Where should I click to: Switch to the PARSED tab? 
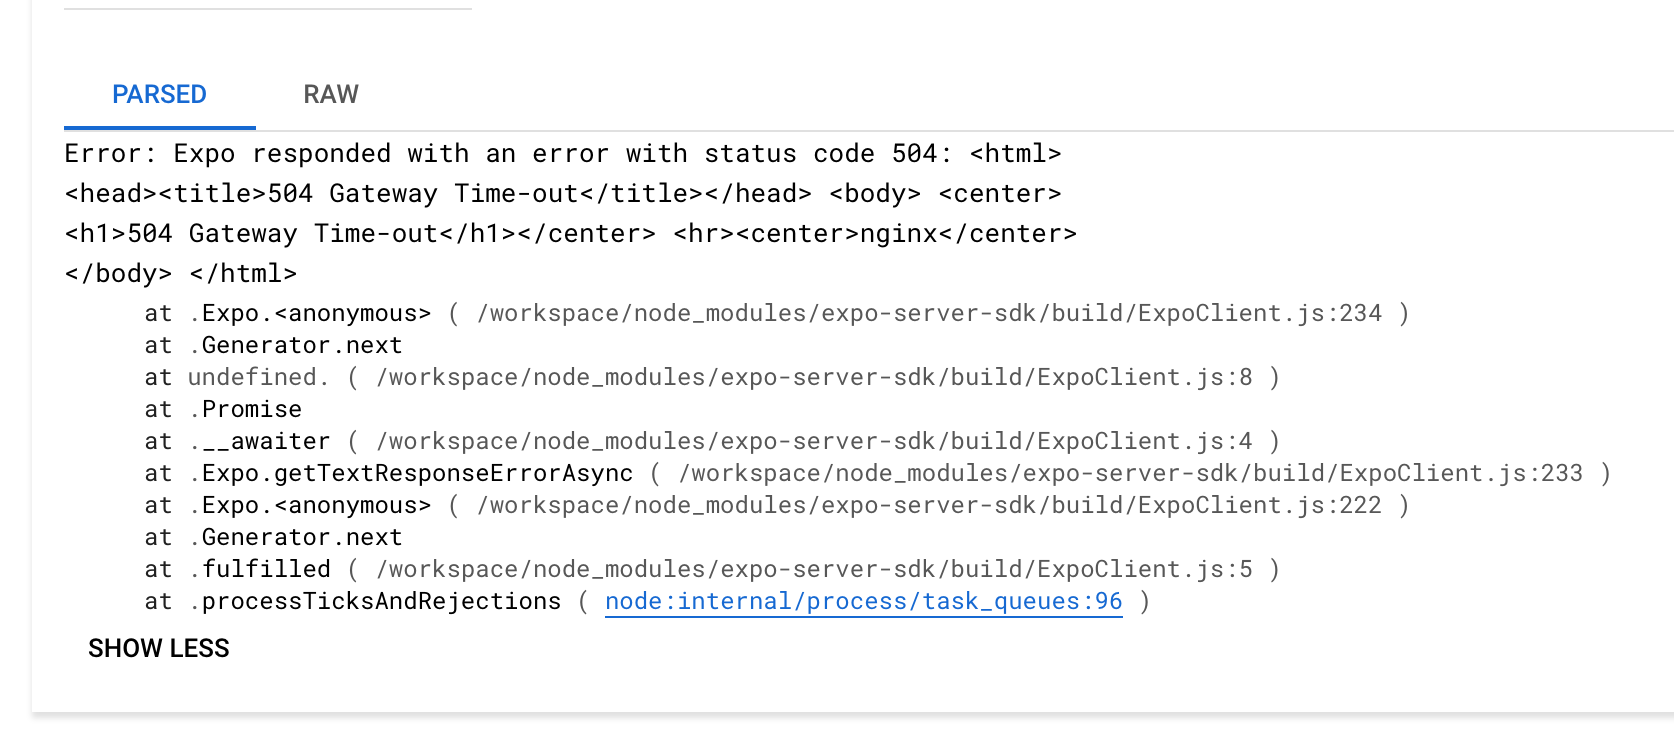coord(159,94)
